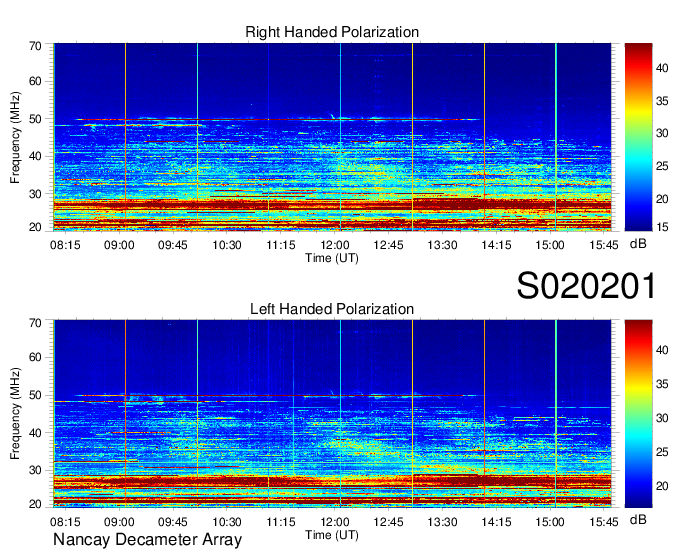
Task: Click the 20 dB value on Left Handed colorbar
Action: click(662, 487)
